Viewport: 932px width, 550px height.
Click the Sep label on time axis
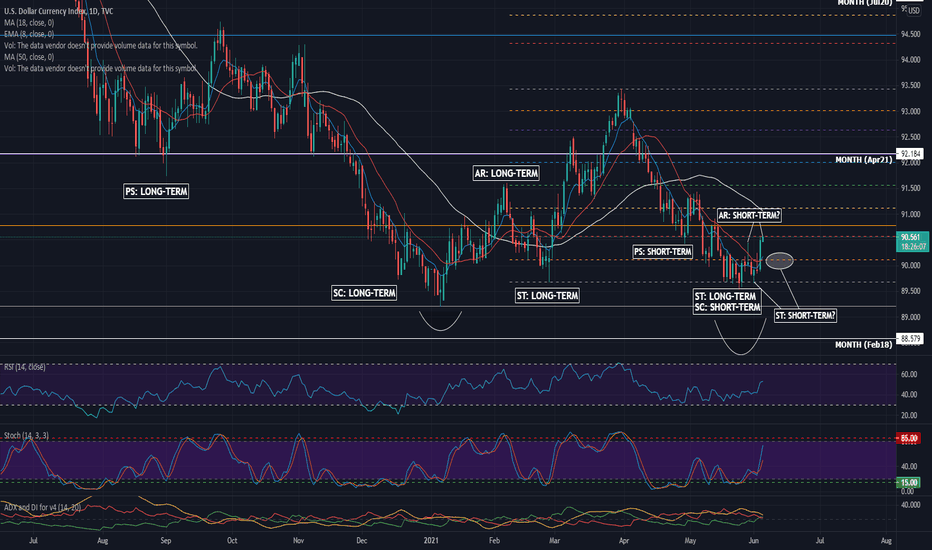pos(166,541)
